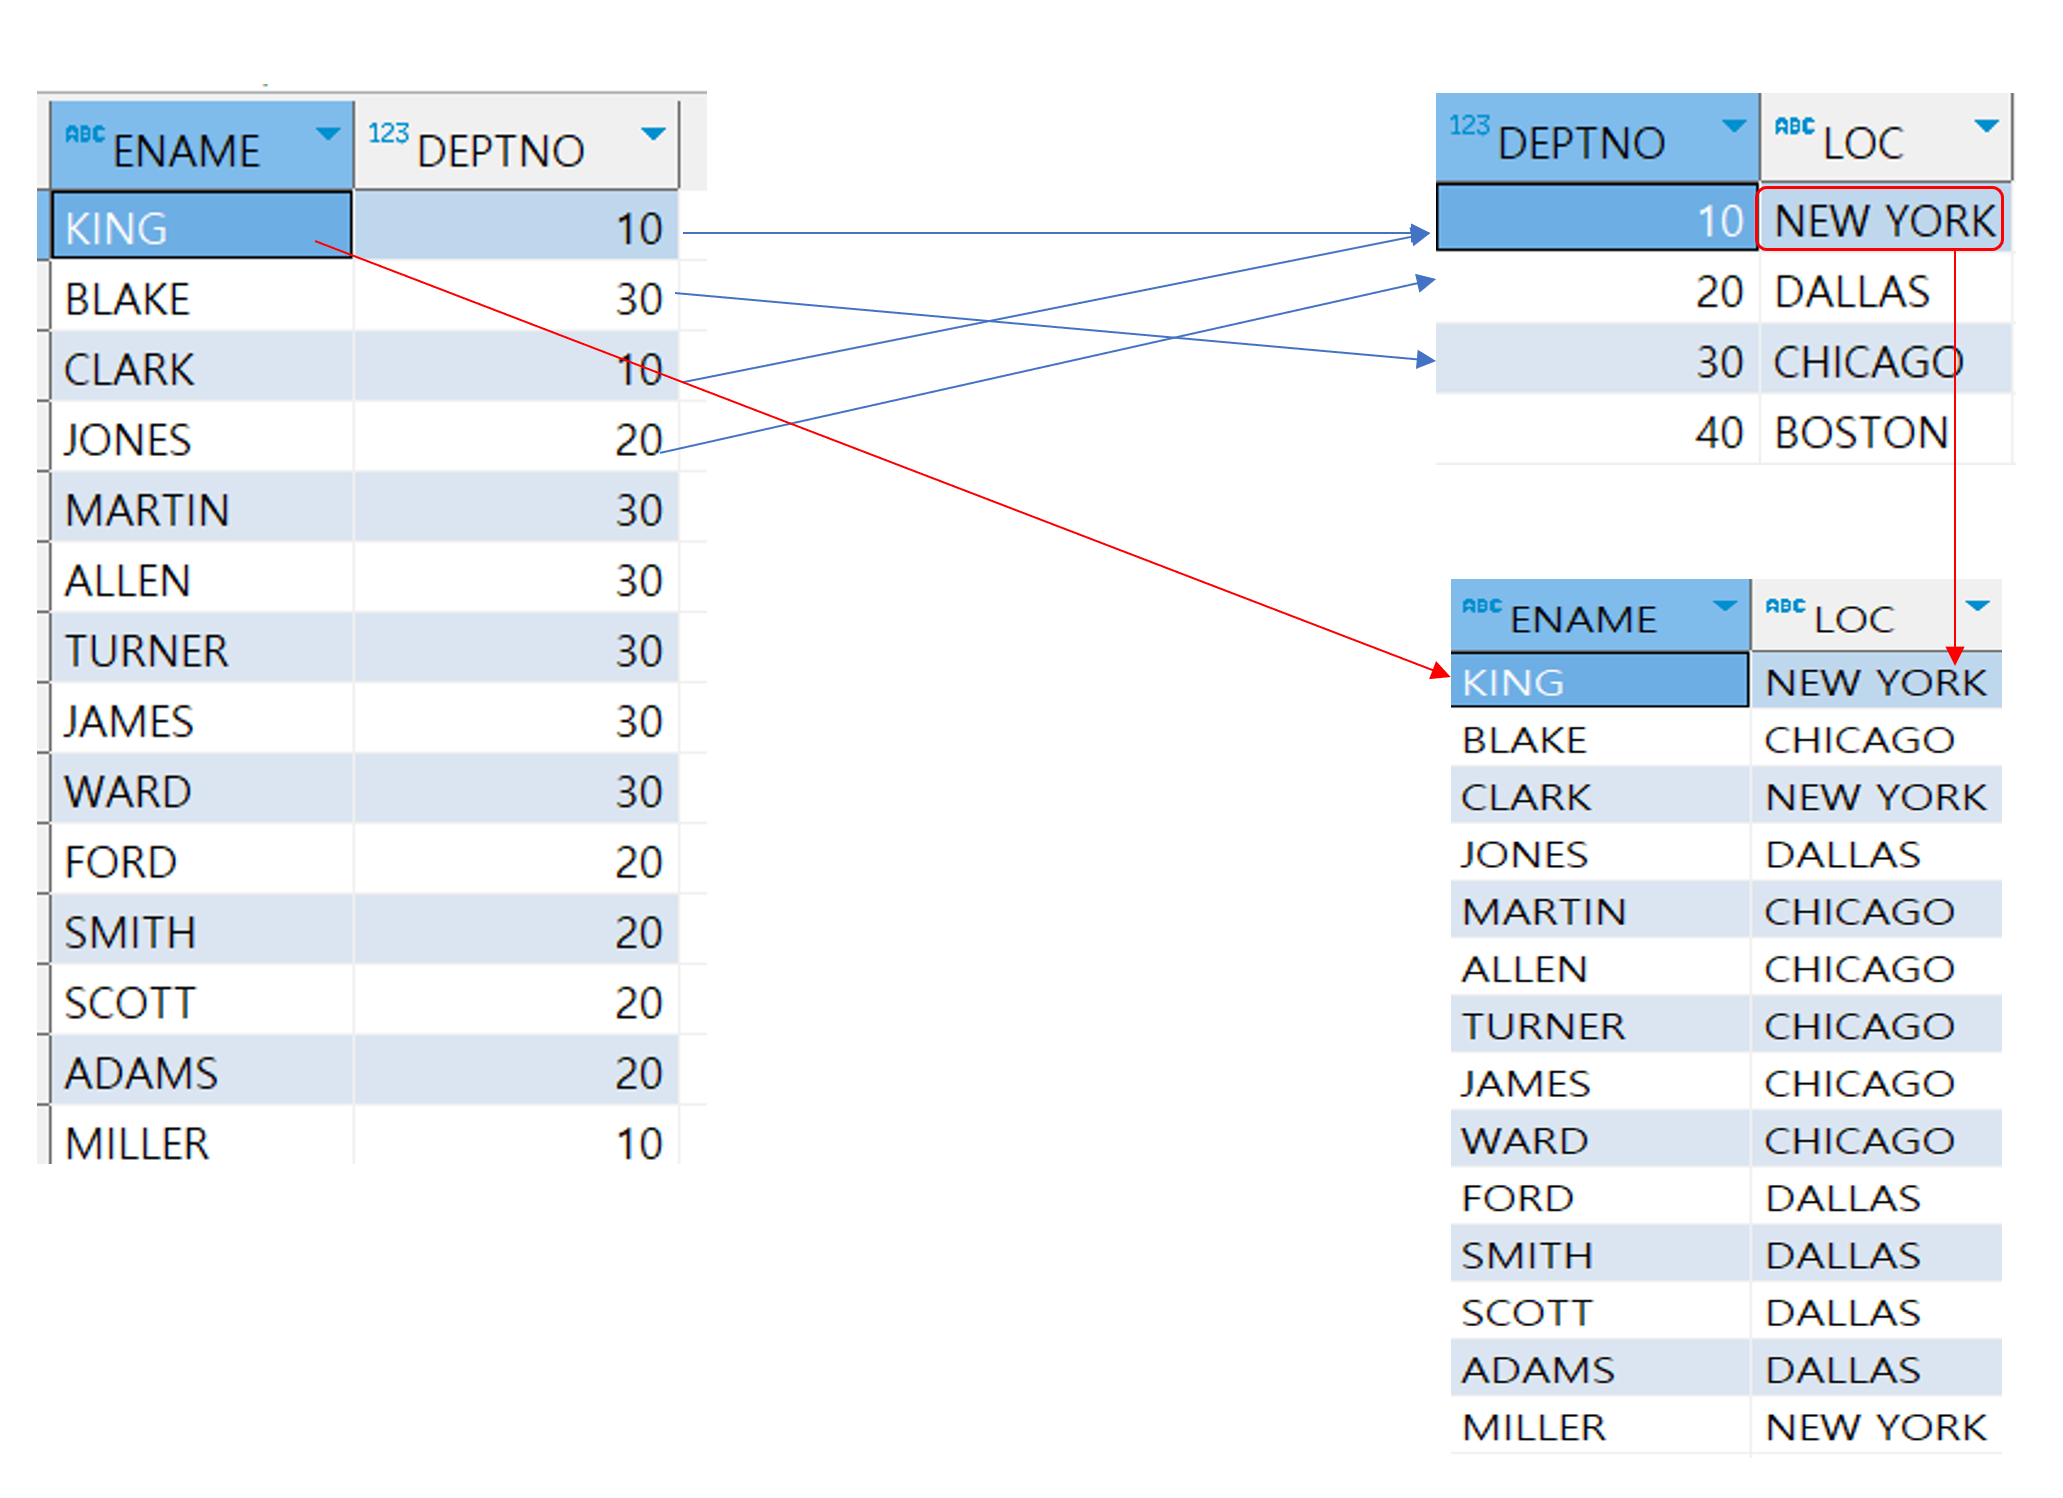Click the BOSTON cell in the department table
2063x1498 pixels.
pyautogui.click(x=1860, y=433)
